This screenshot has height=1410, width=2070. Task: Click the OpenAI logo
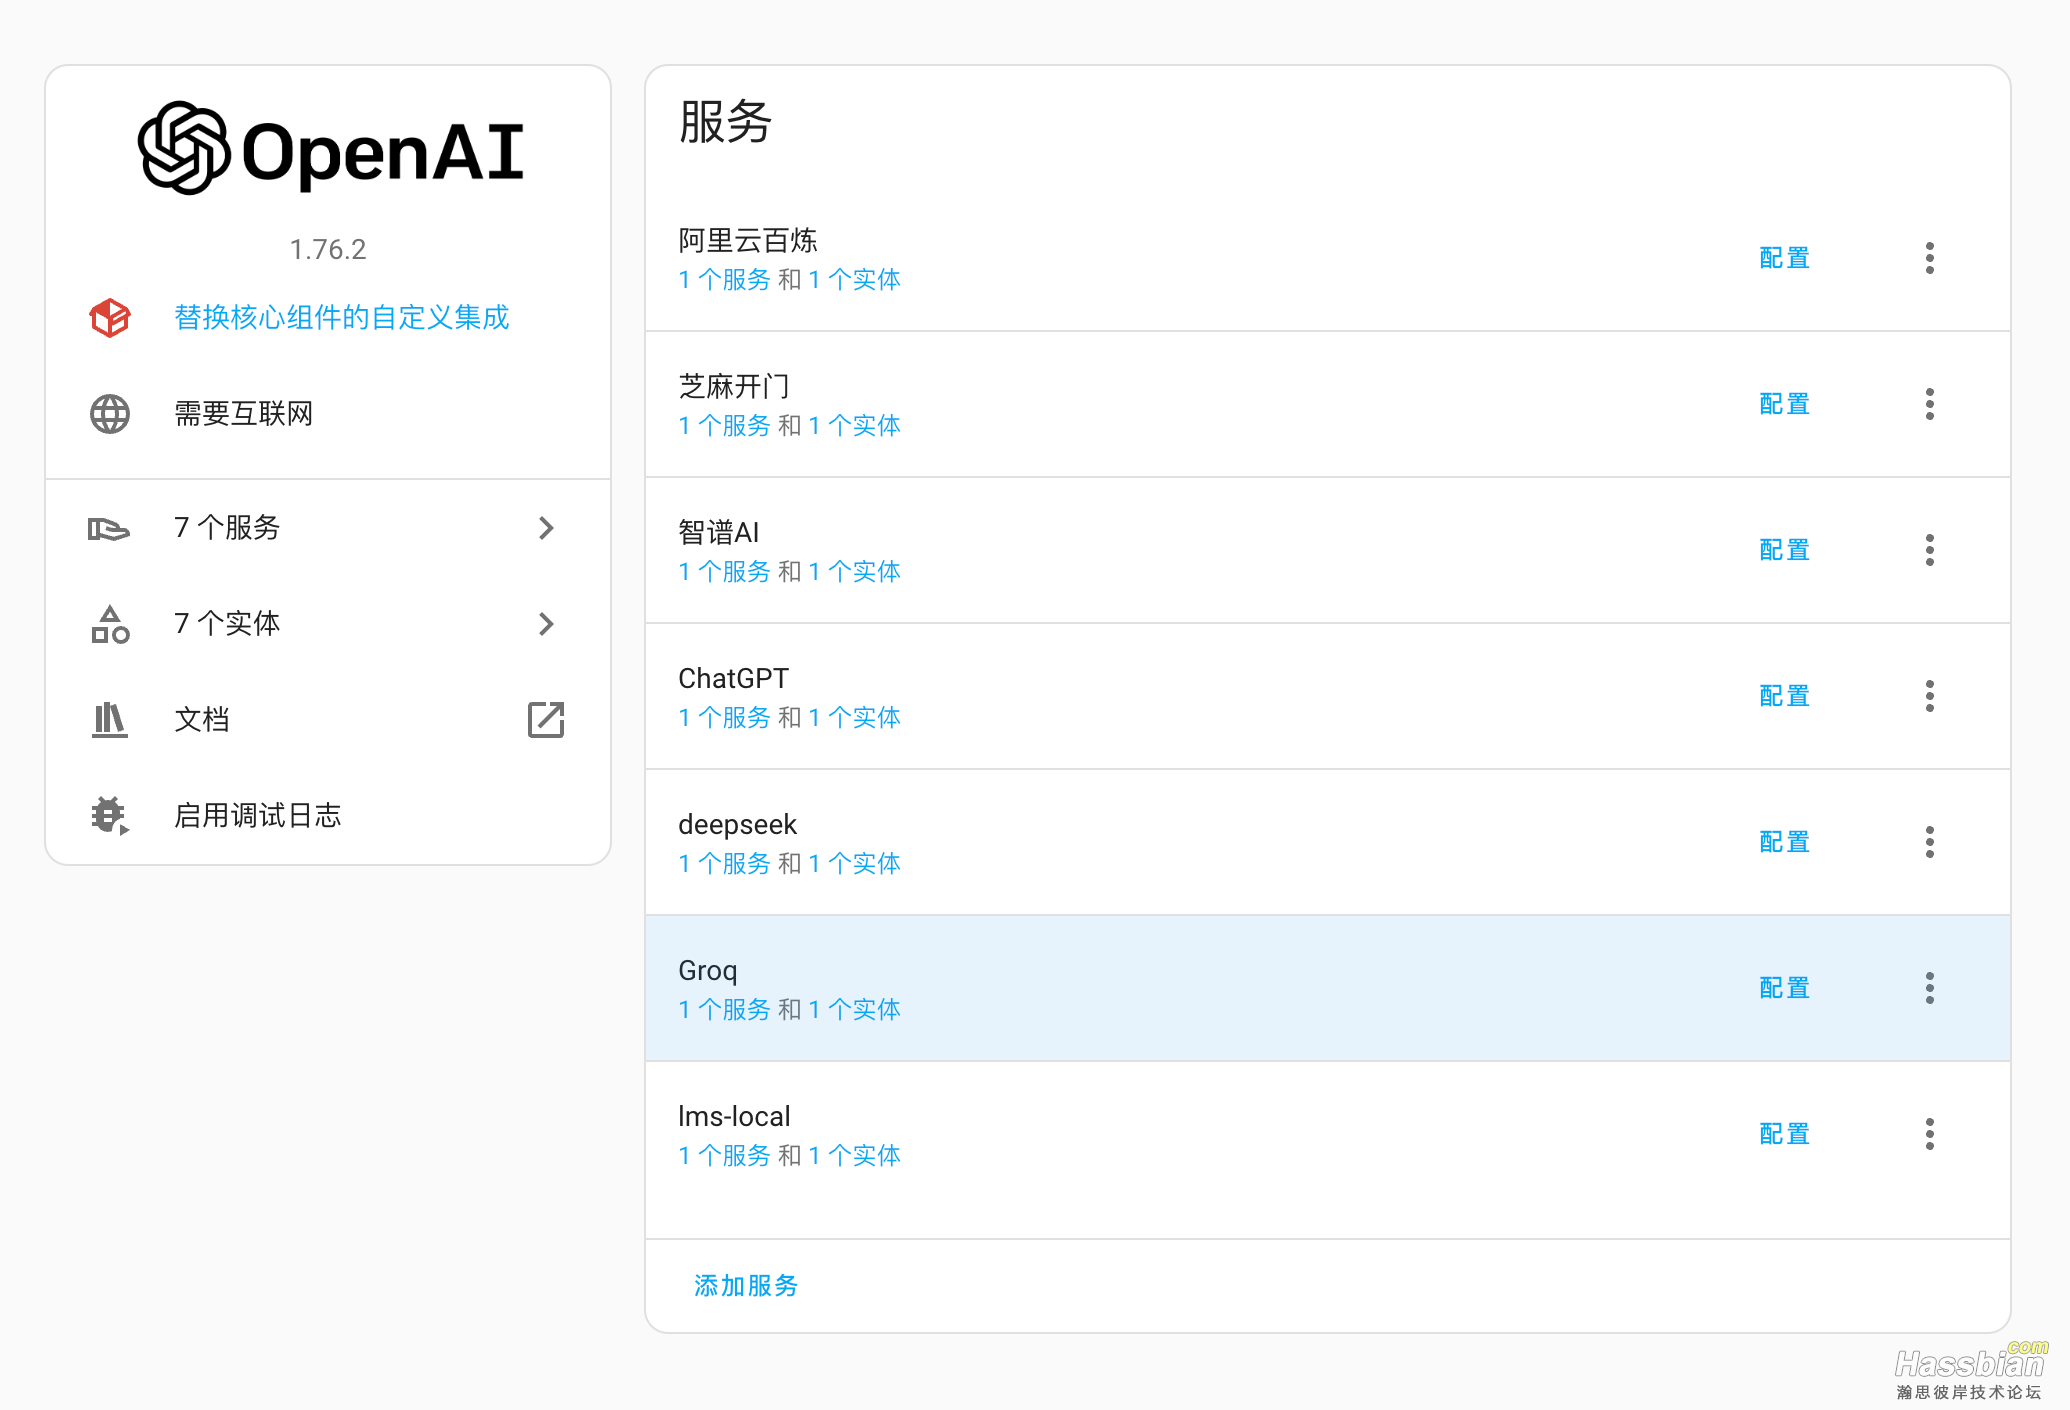330,149
